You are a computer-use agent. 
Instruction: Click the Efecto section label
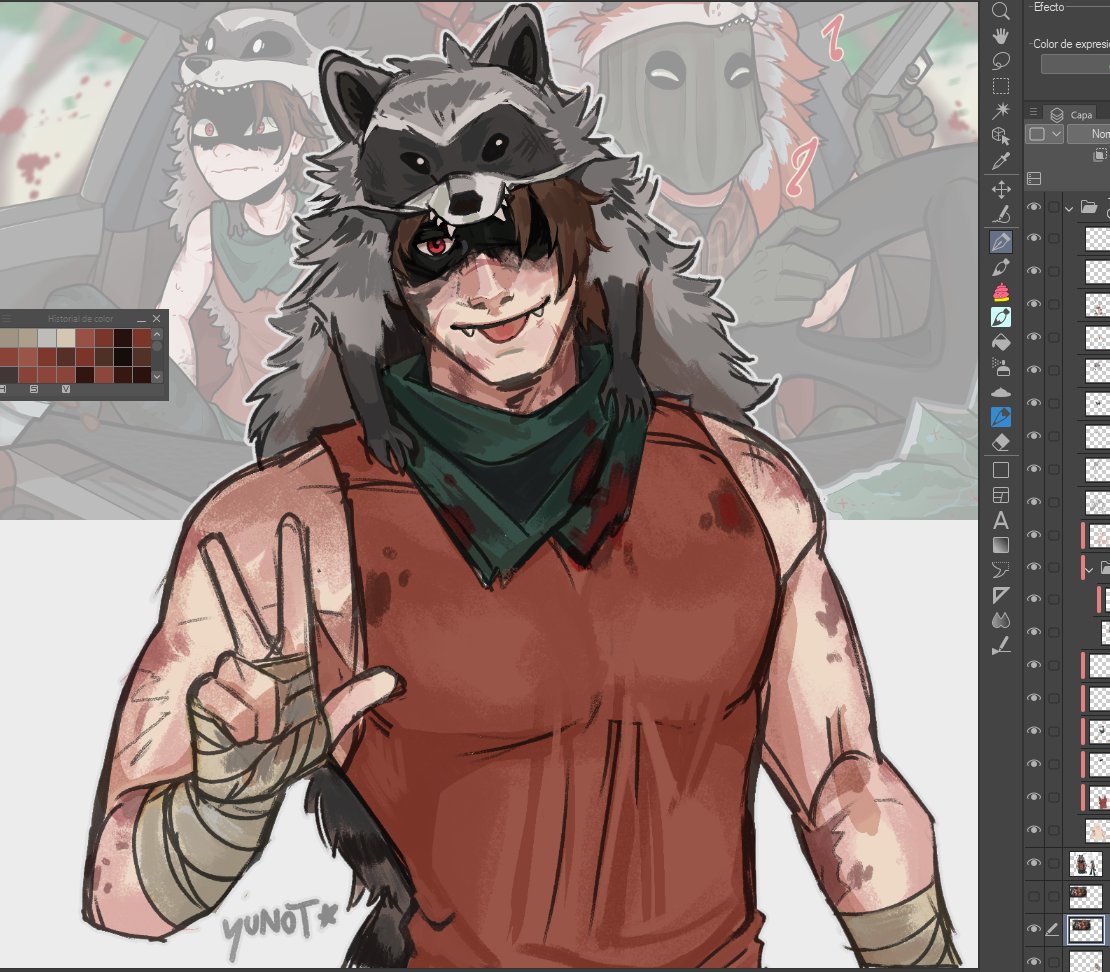point(1048,7)
